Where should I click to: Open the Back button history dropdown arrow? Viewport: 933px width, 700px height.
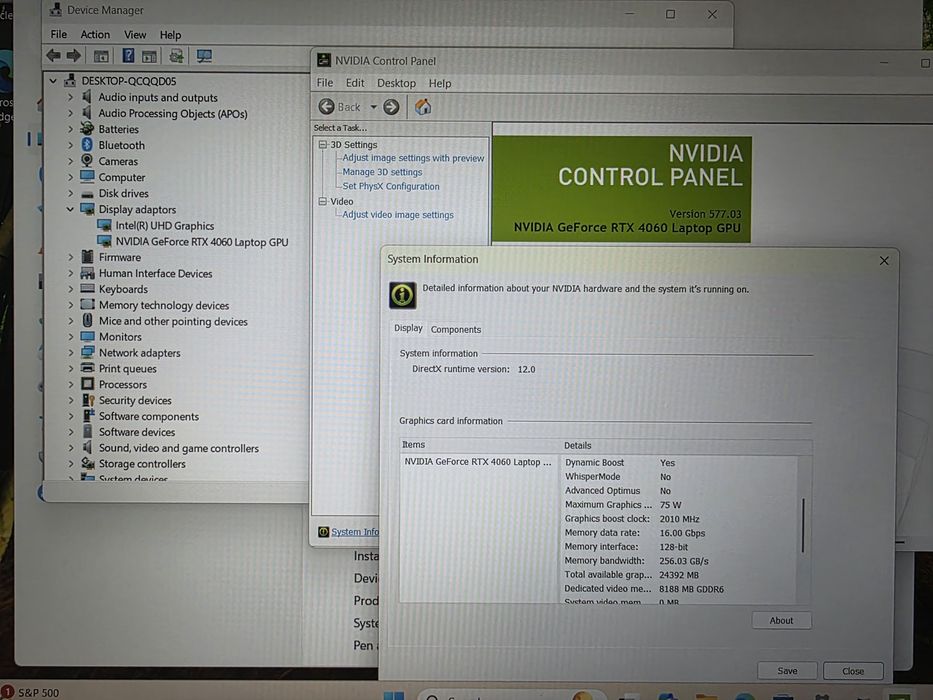point(374,107)
